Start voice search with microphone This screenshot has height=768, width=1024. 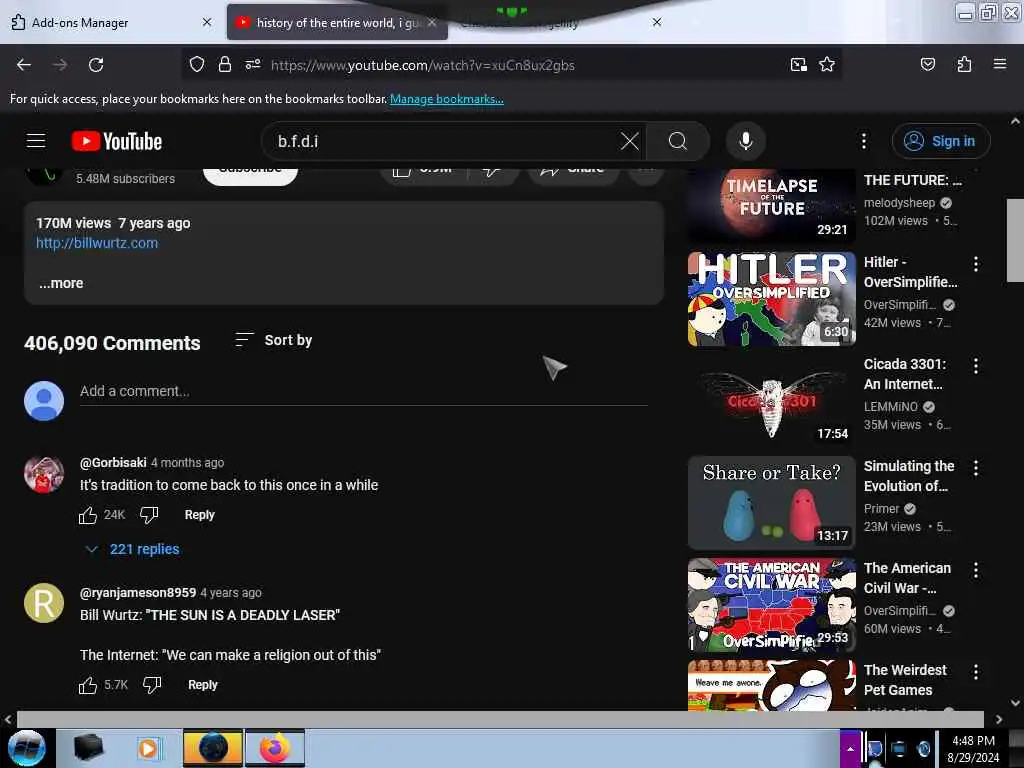(x=746, y=141)
